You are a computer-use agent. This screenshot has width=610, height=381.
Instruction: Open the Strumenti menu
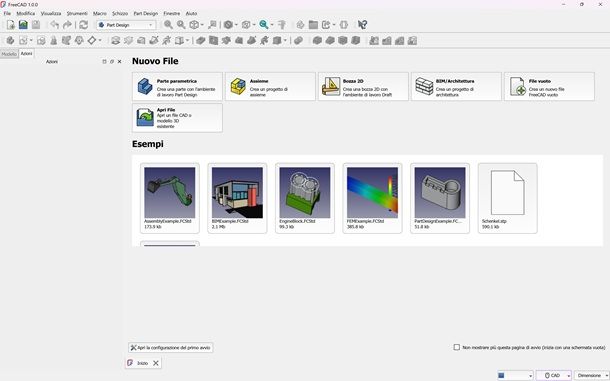pyautogui.click(x=77, y=13)
